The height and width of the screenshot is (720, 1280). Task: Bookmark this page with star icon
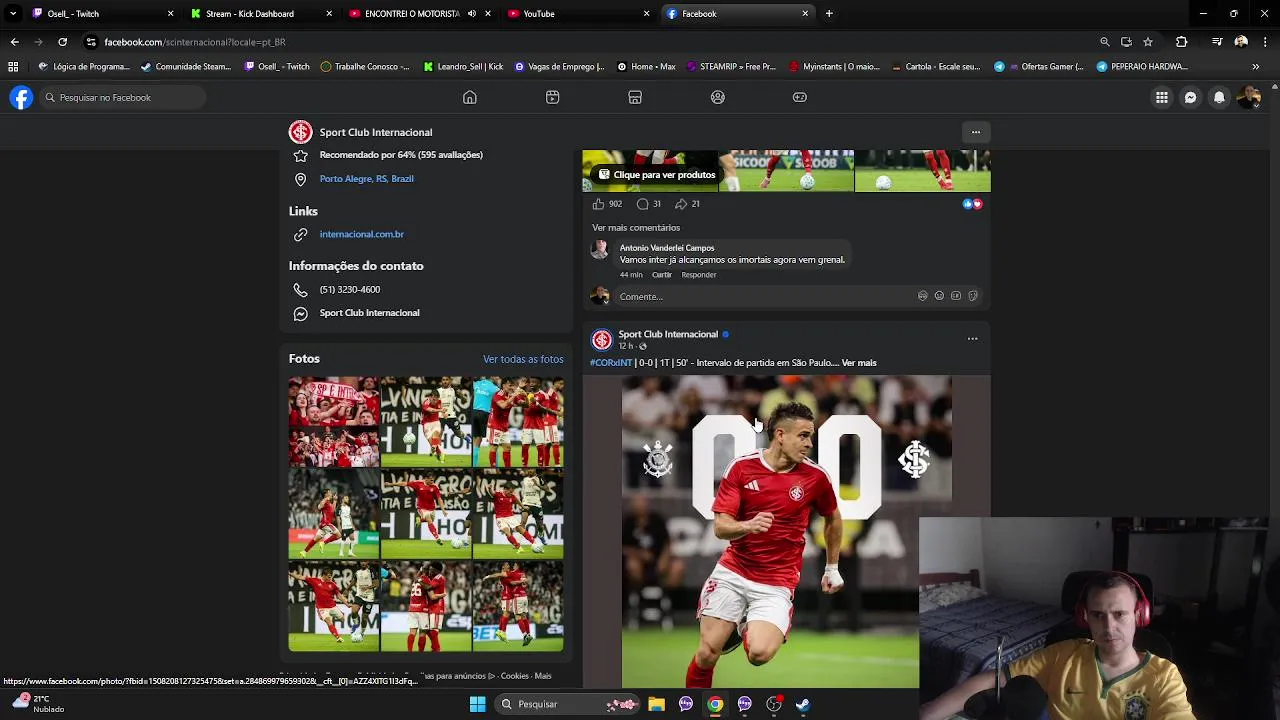click(x=1148, y=42)
